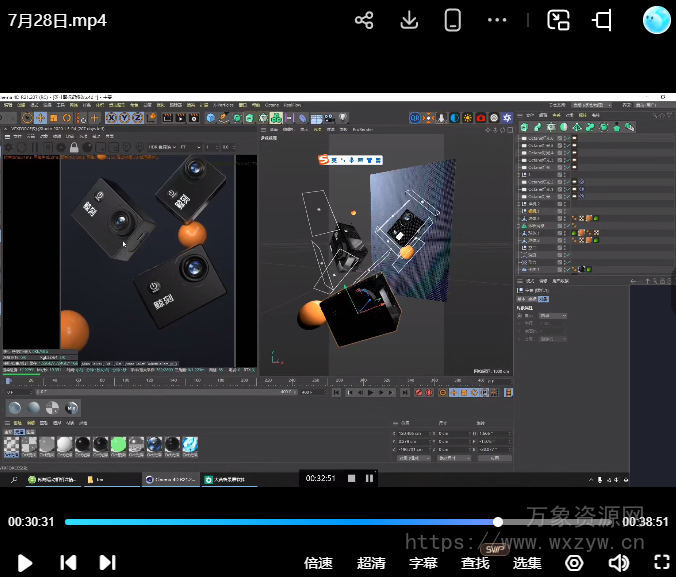Skip to the next video
The width and height of the screenshot is (676, 577).
click(x=107, y=562)
